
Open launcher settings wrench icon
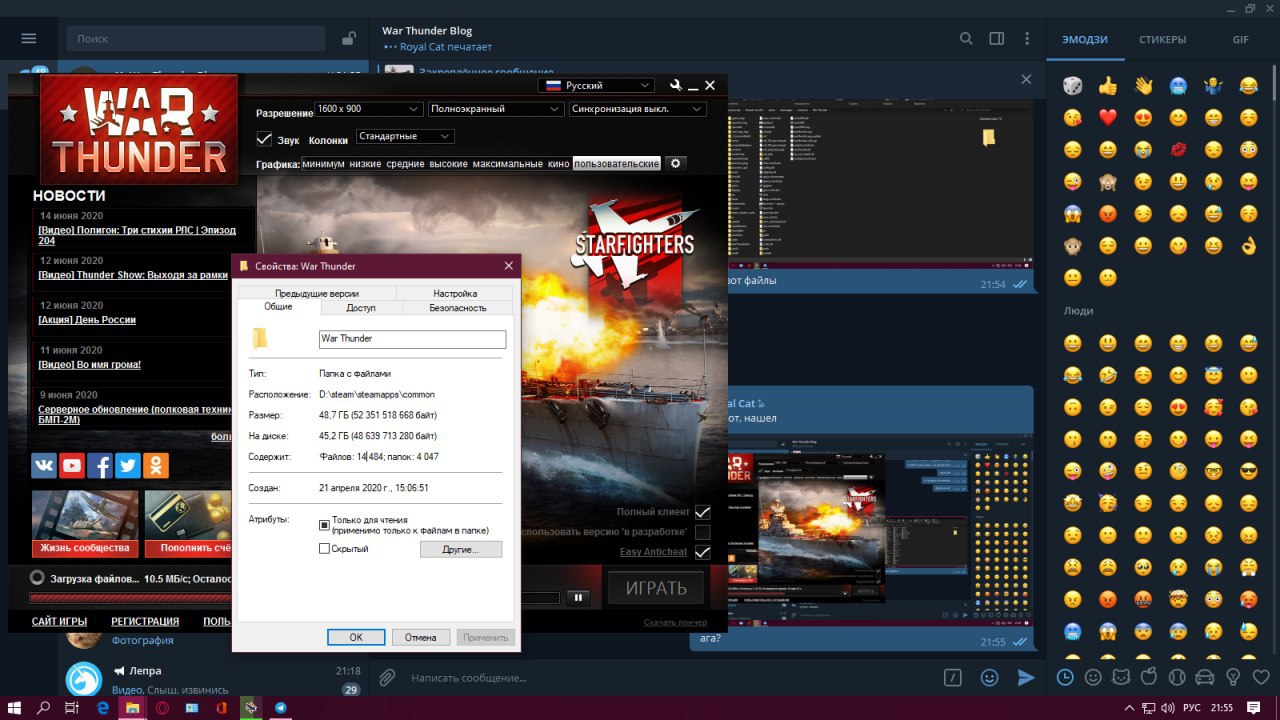tap(675, 86)
